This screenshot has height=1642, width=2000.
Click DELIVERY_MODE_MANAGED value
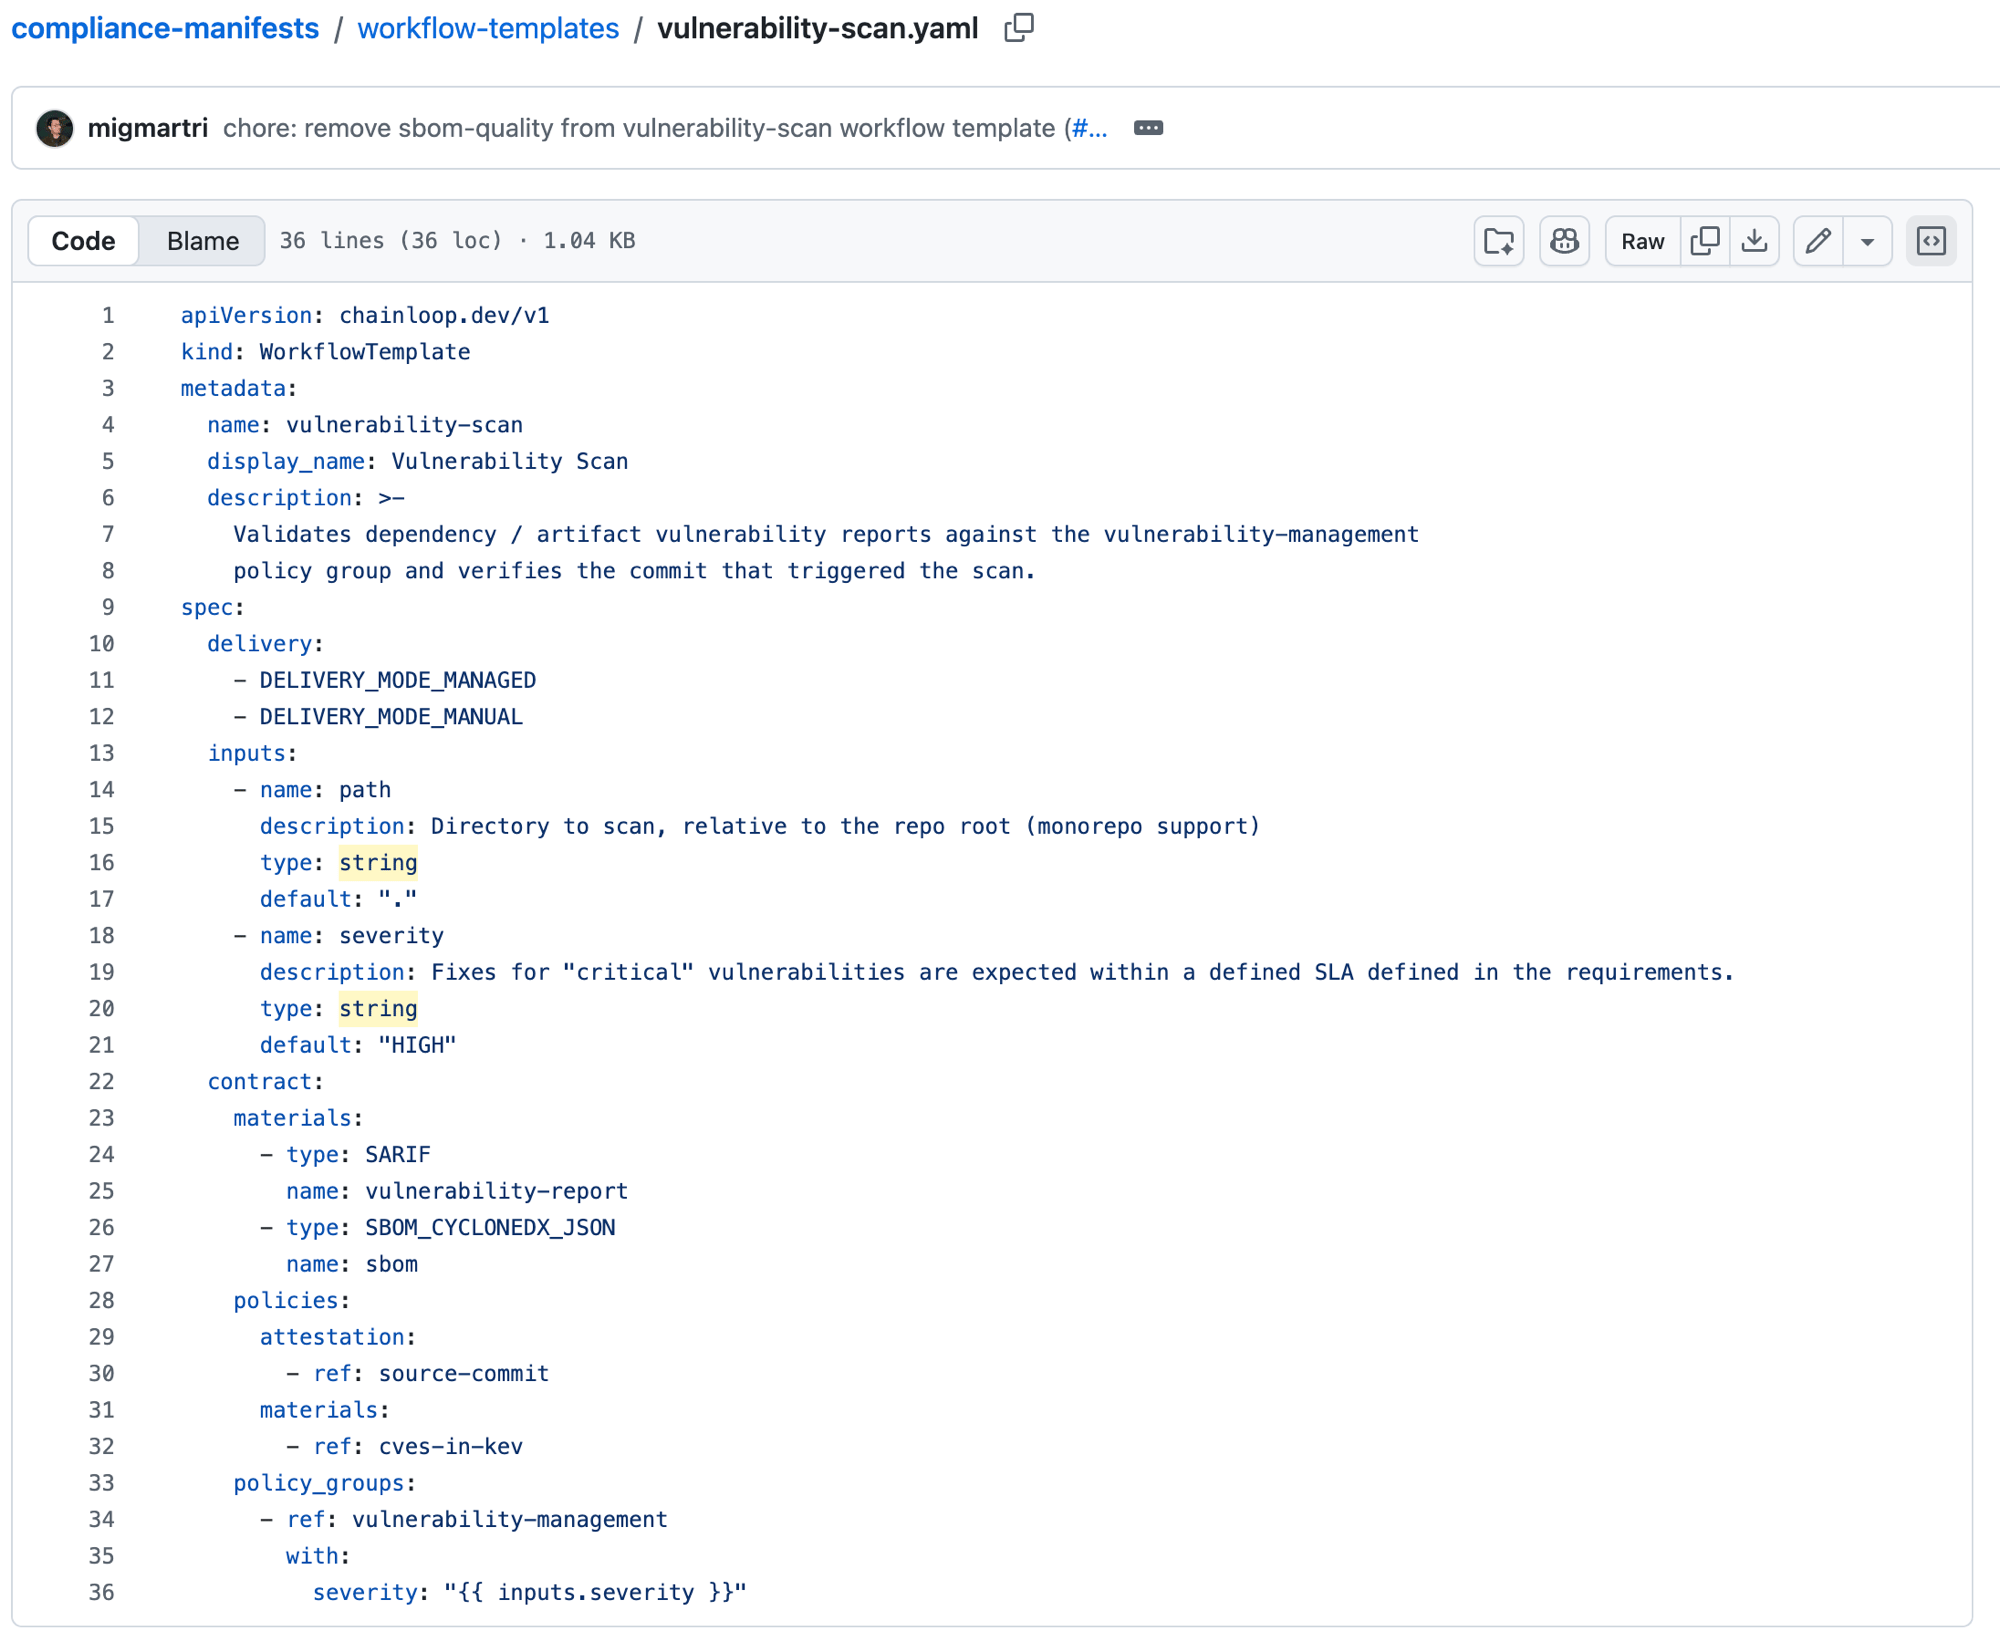398,681
